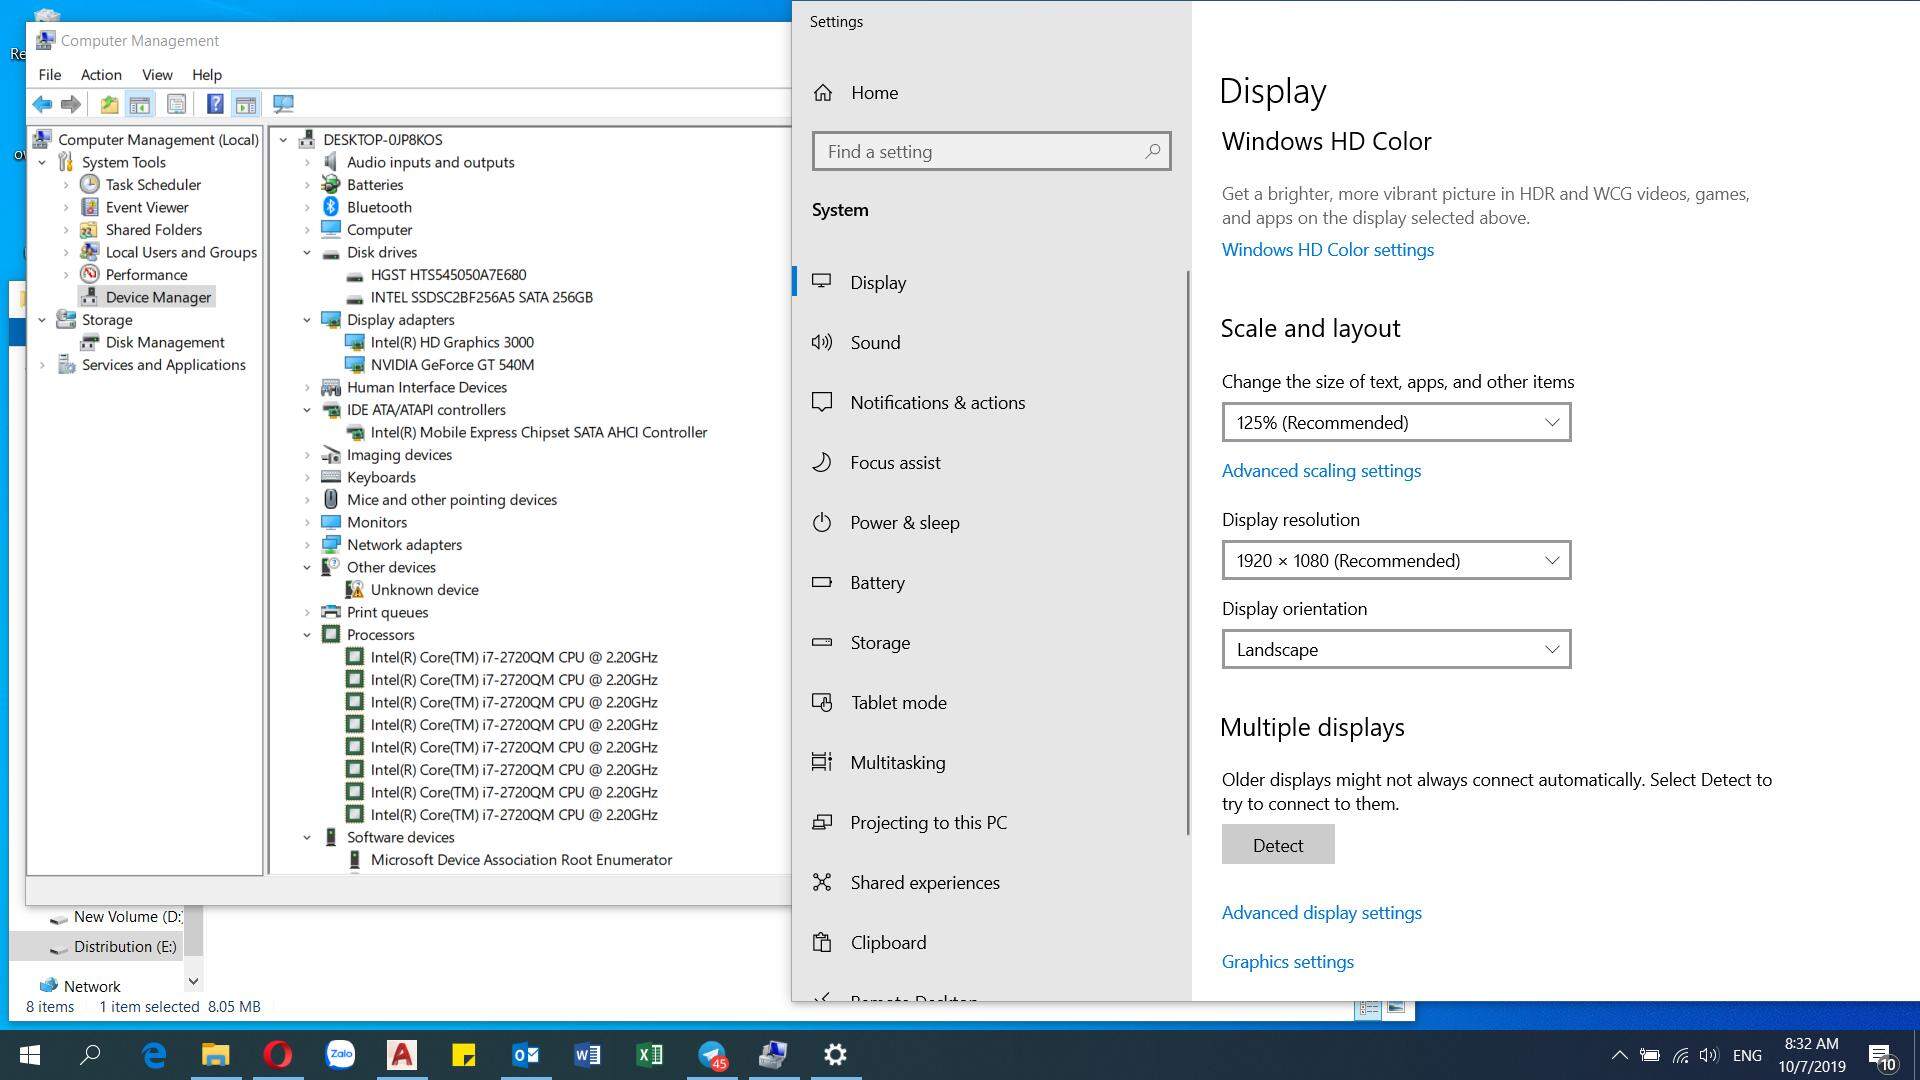Toggle Show/Hide Action Pane toolbar button
1920x1080 pixels.
coord(246,104)
